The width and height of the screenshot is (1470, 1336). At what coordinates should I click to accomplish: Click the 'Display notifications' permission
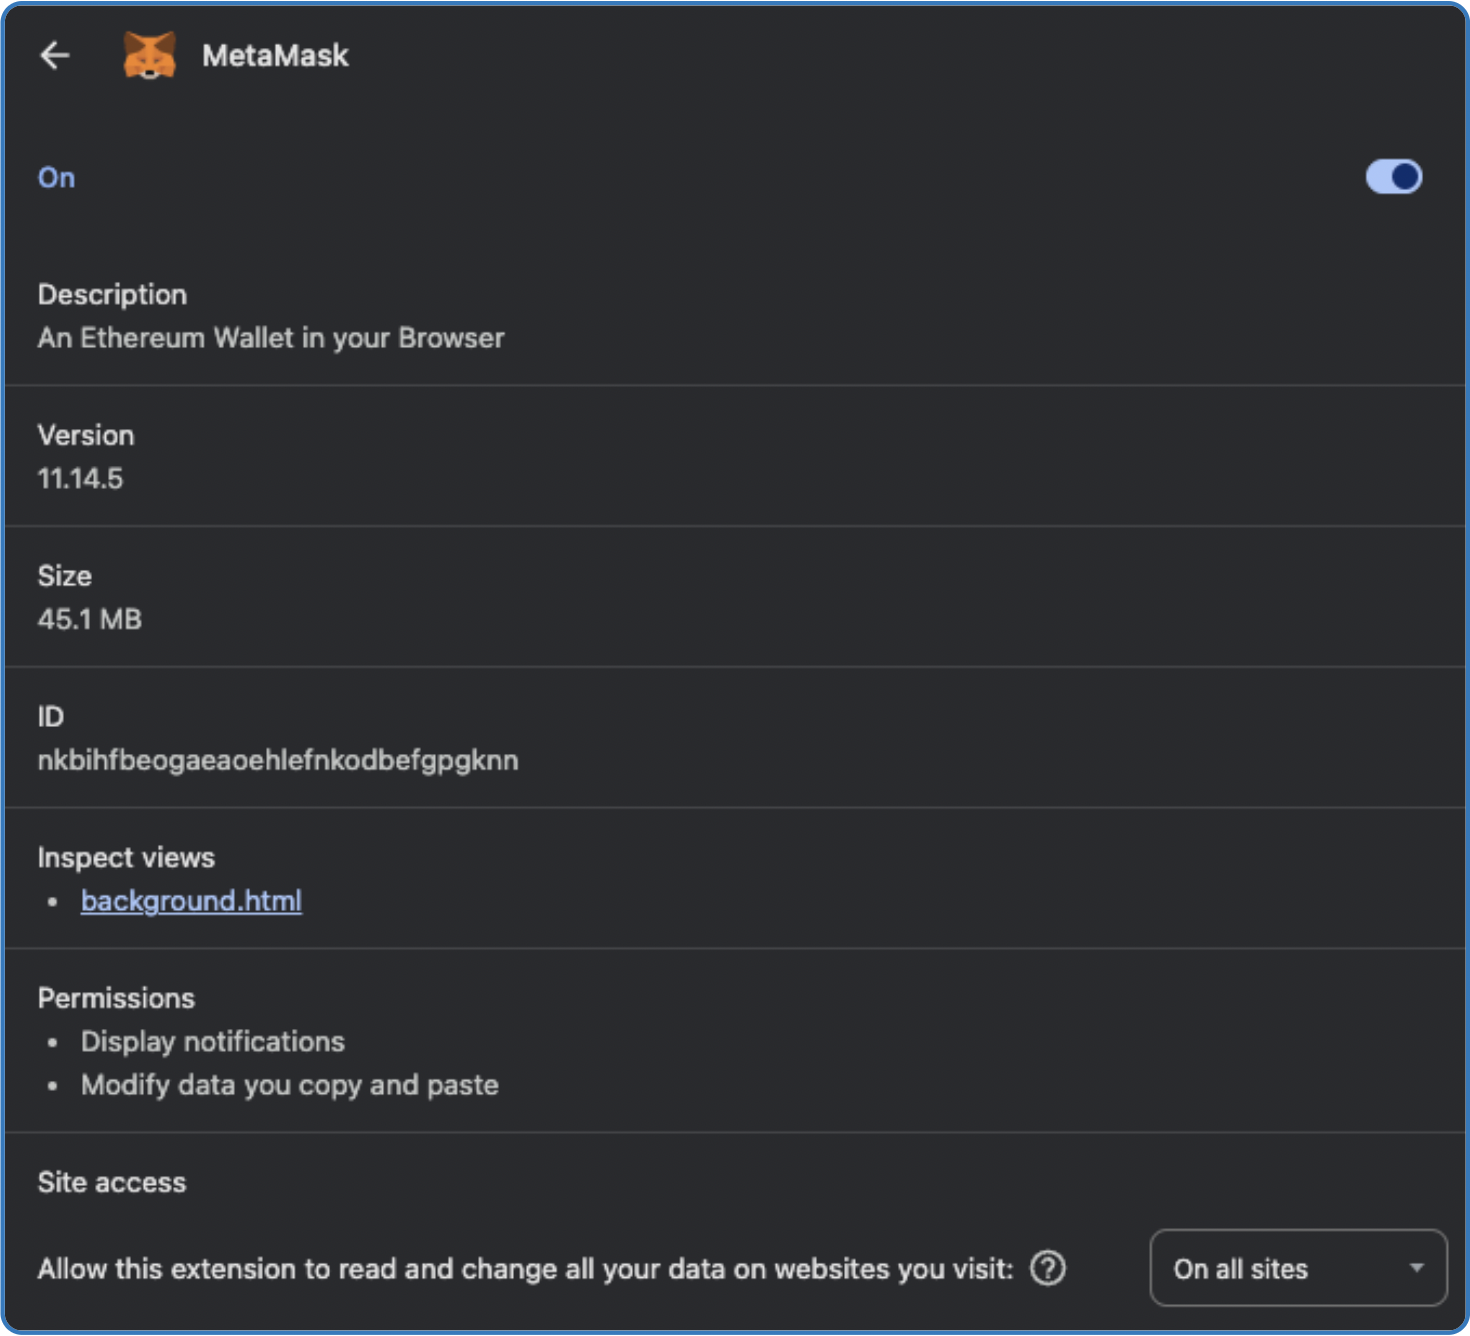click(213, 1042)
